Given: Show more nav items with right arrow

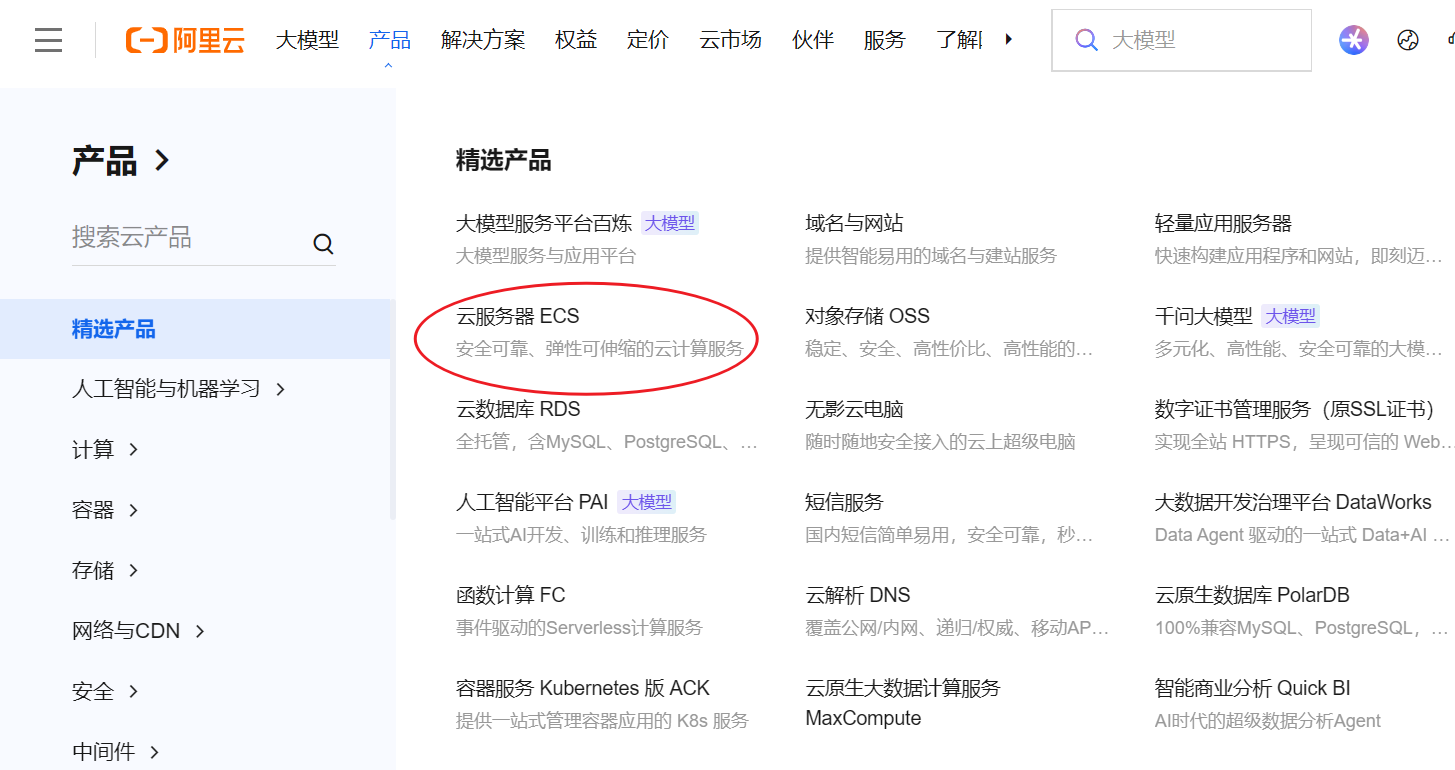Looking at the screenshot, I should point(1008,39).
